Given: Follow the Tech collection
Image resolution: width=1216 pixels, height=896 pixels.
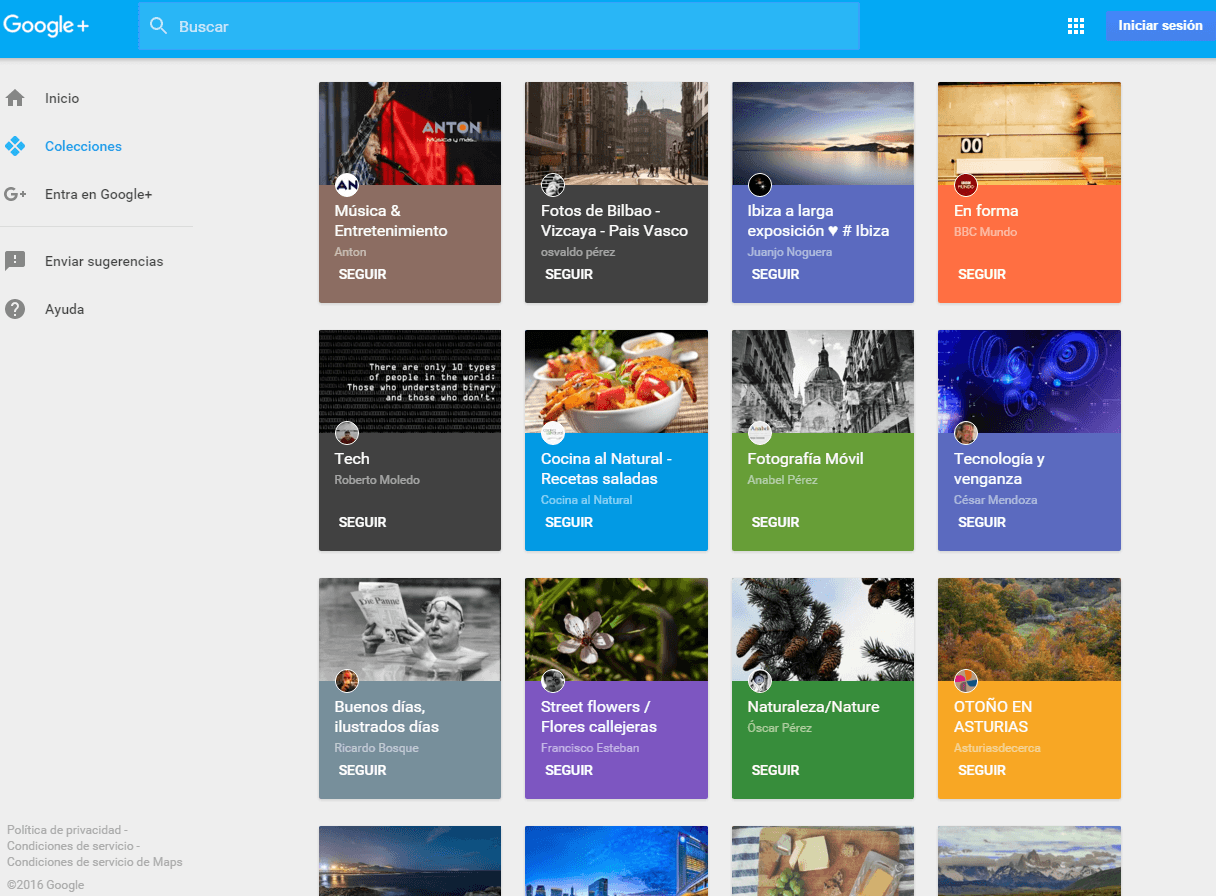Looking at the screenshot, I should point(362,522).
